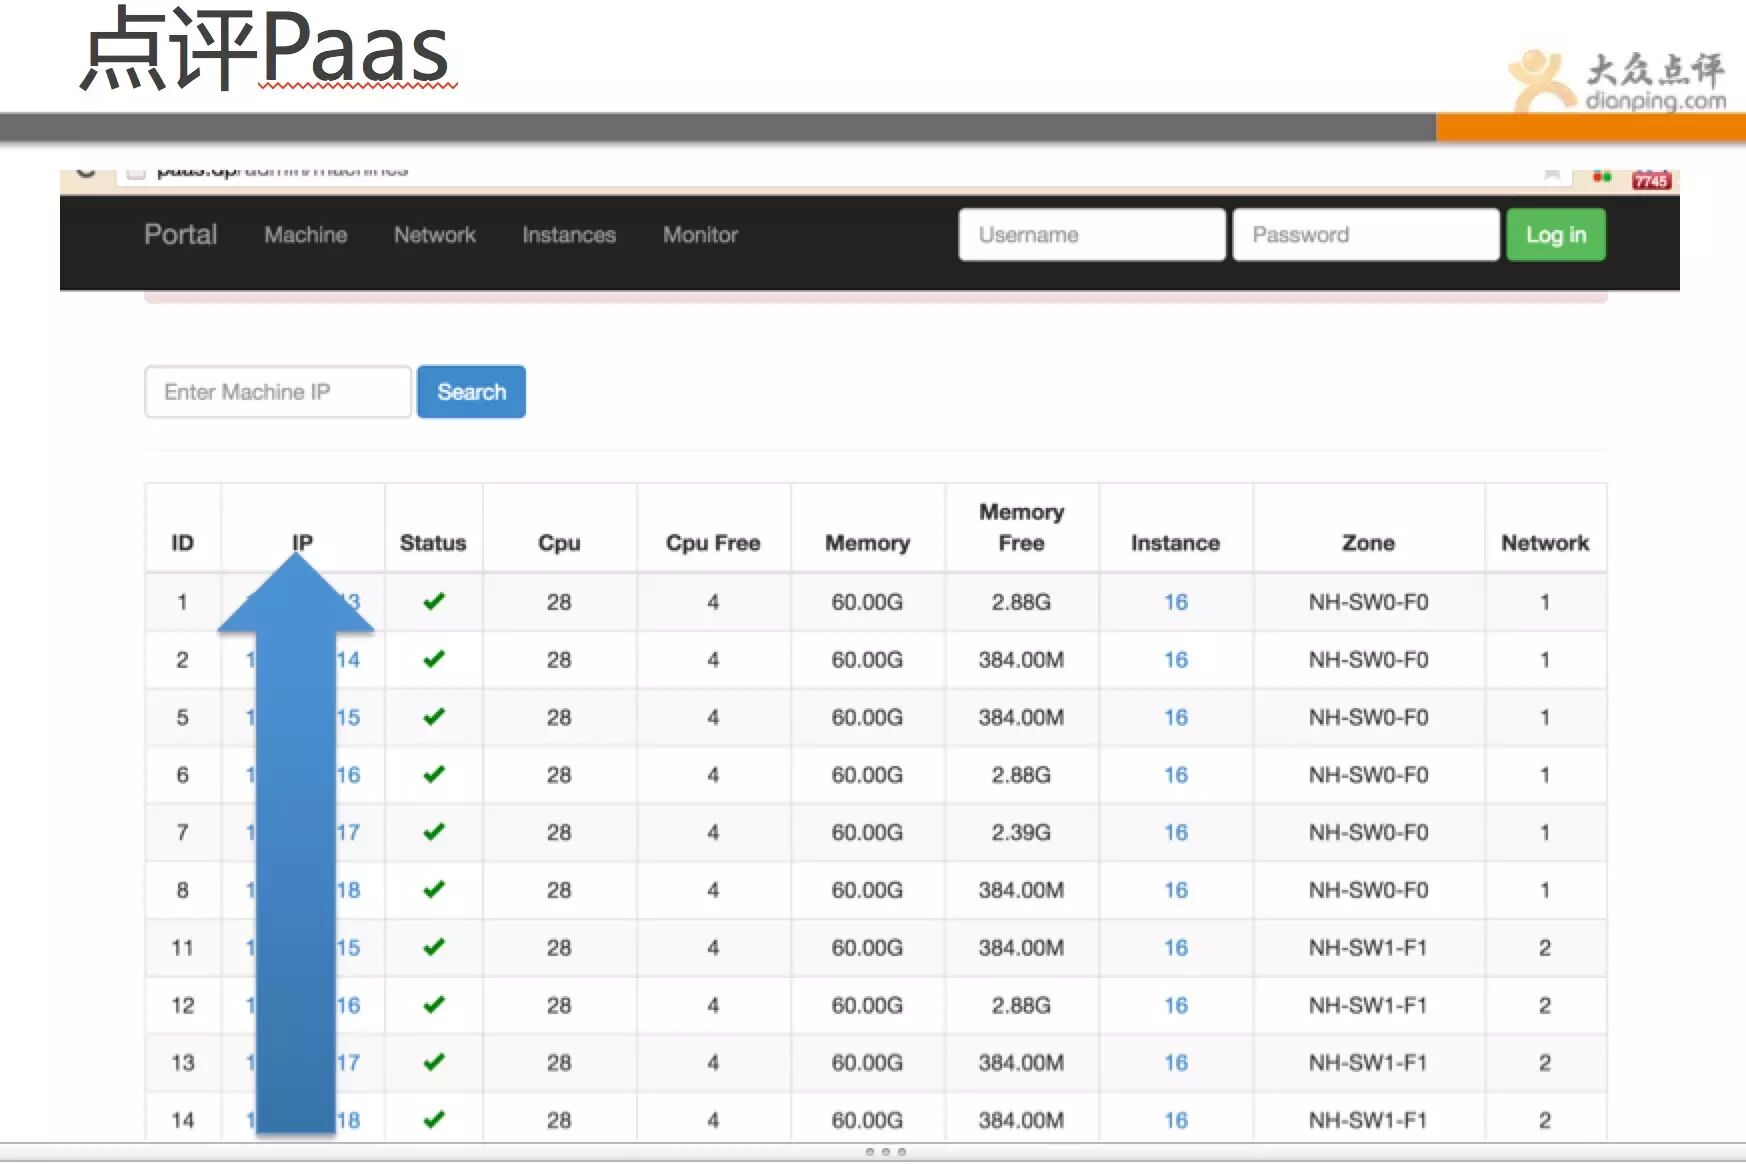Follow the Instance link 16 in row ID 7
This screenshot has height=1164, width=1746.
1176,832
